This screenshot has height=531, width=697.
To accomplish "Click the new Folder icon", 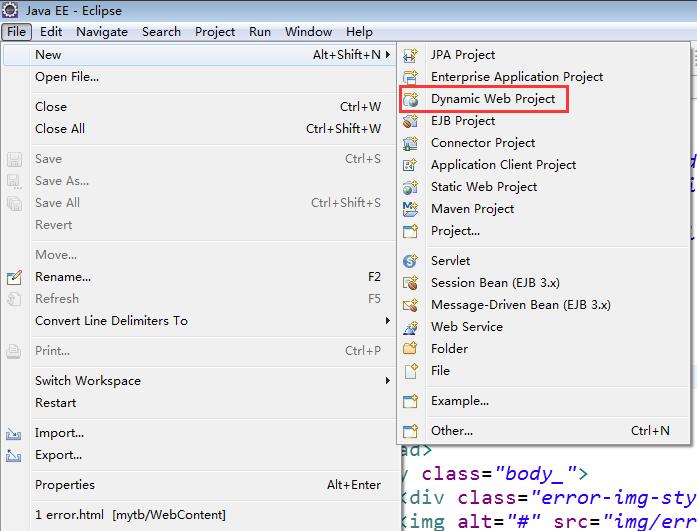I will [410, 349].
